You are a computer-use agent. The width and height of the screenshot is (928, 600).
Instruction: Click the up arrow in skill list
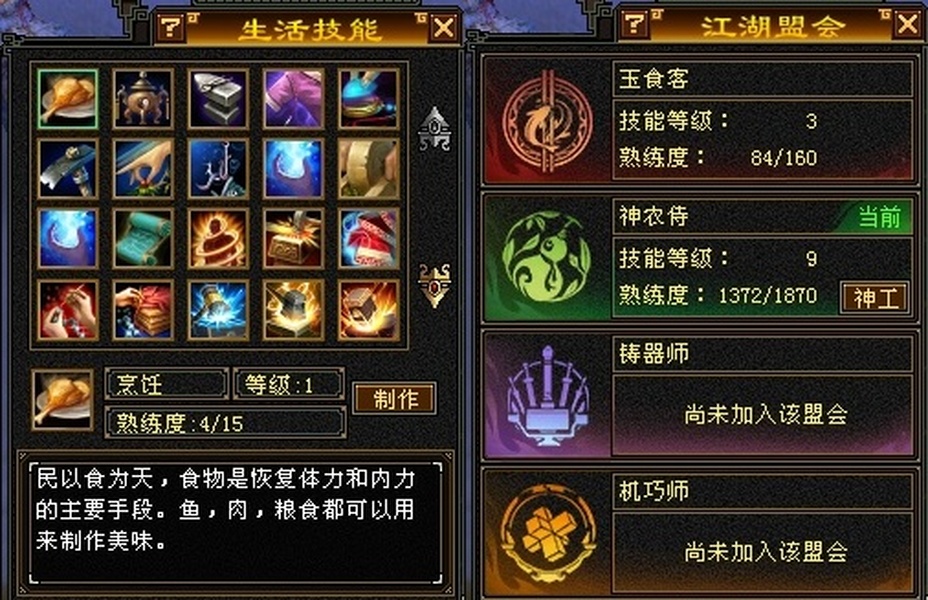pos(435,128)
